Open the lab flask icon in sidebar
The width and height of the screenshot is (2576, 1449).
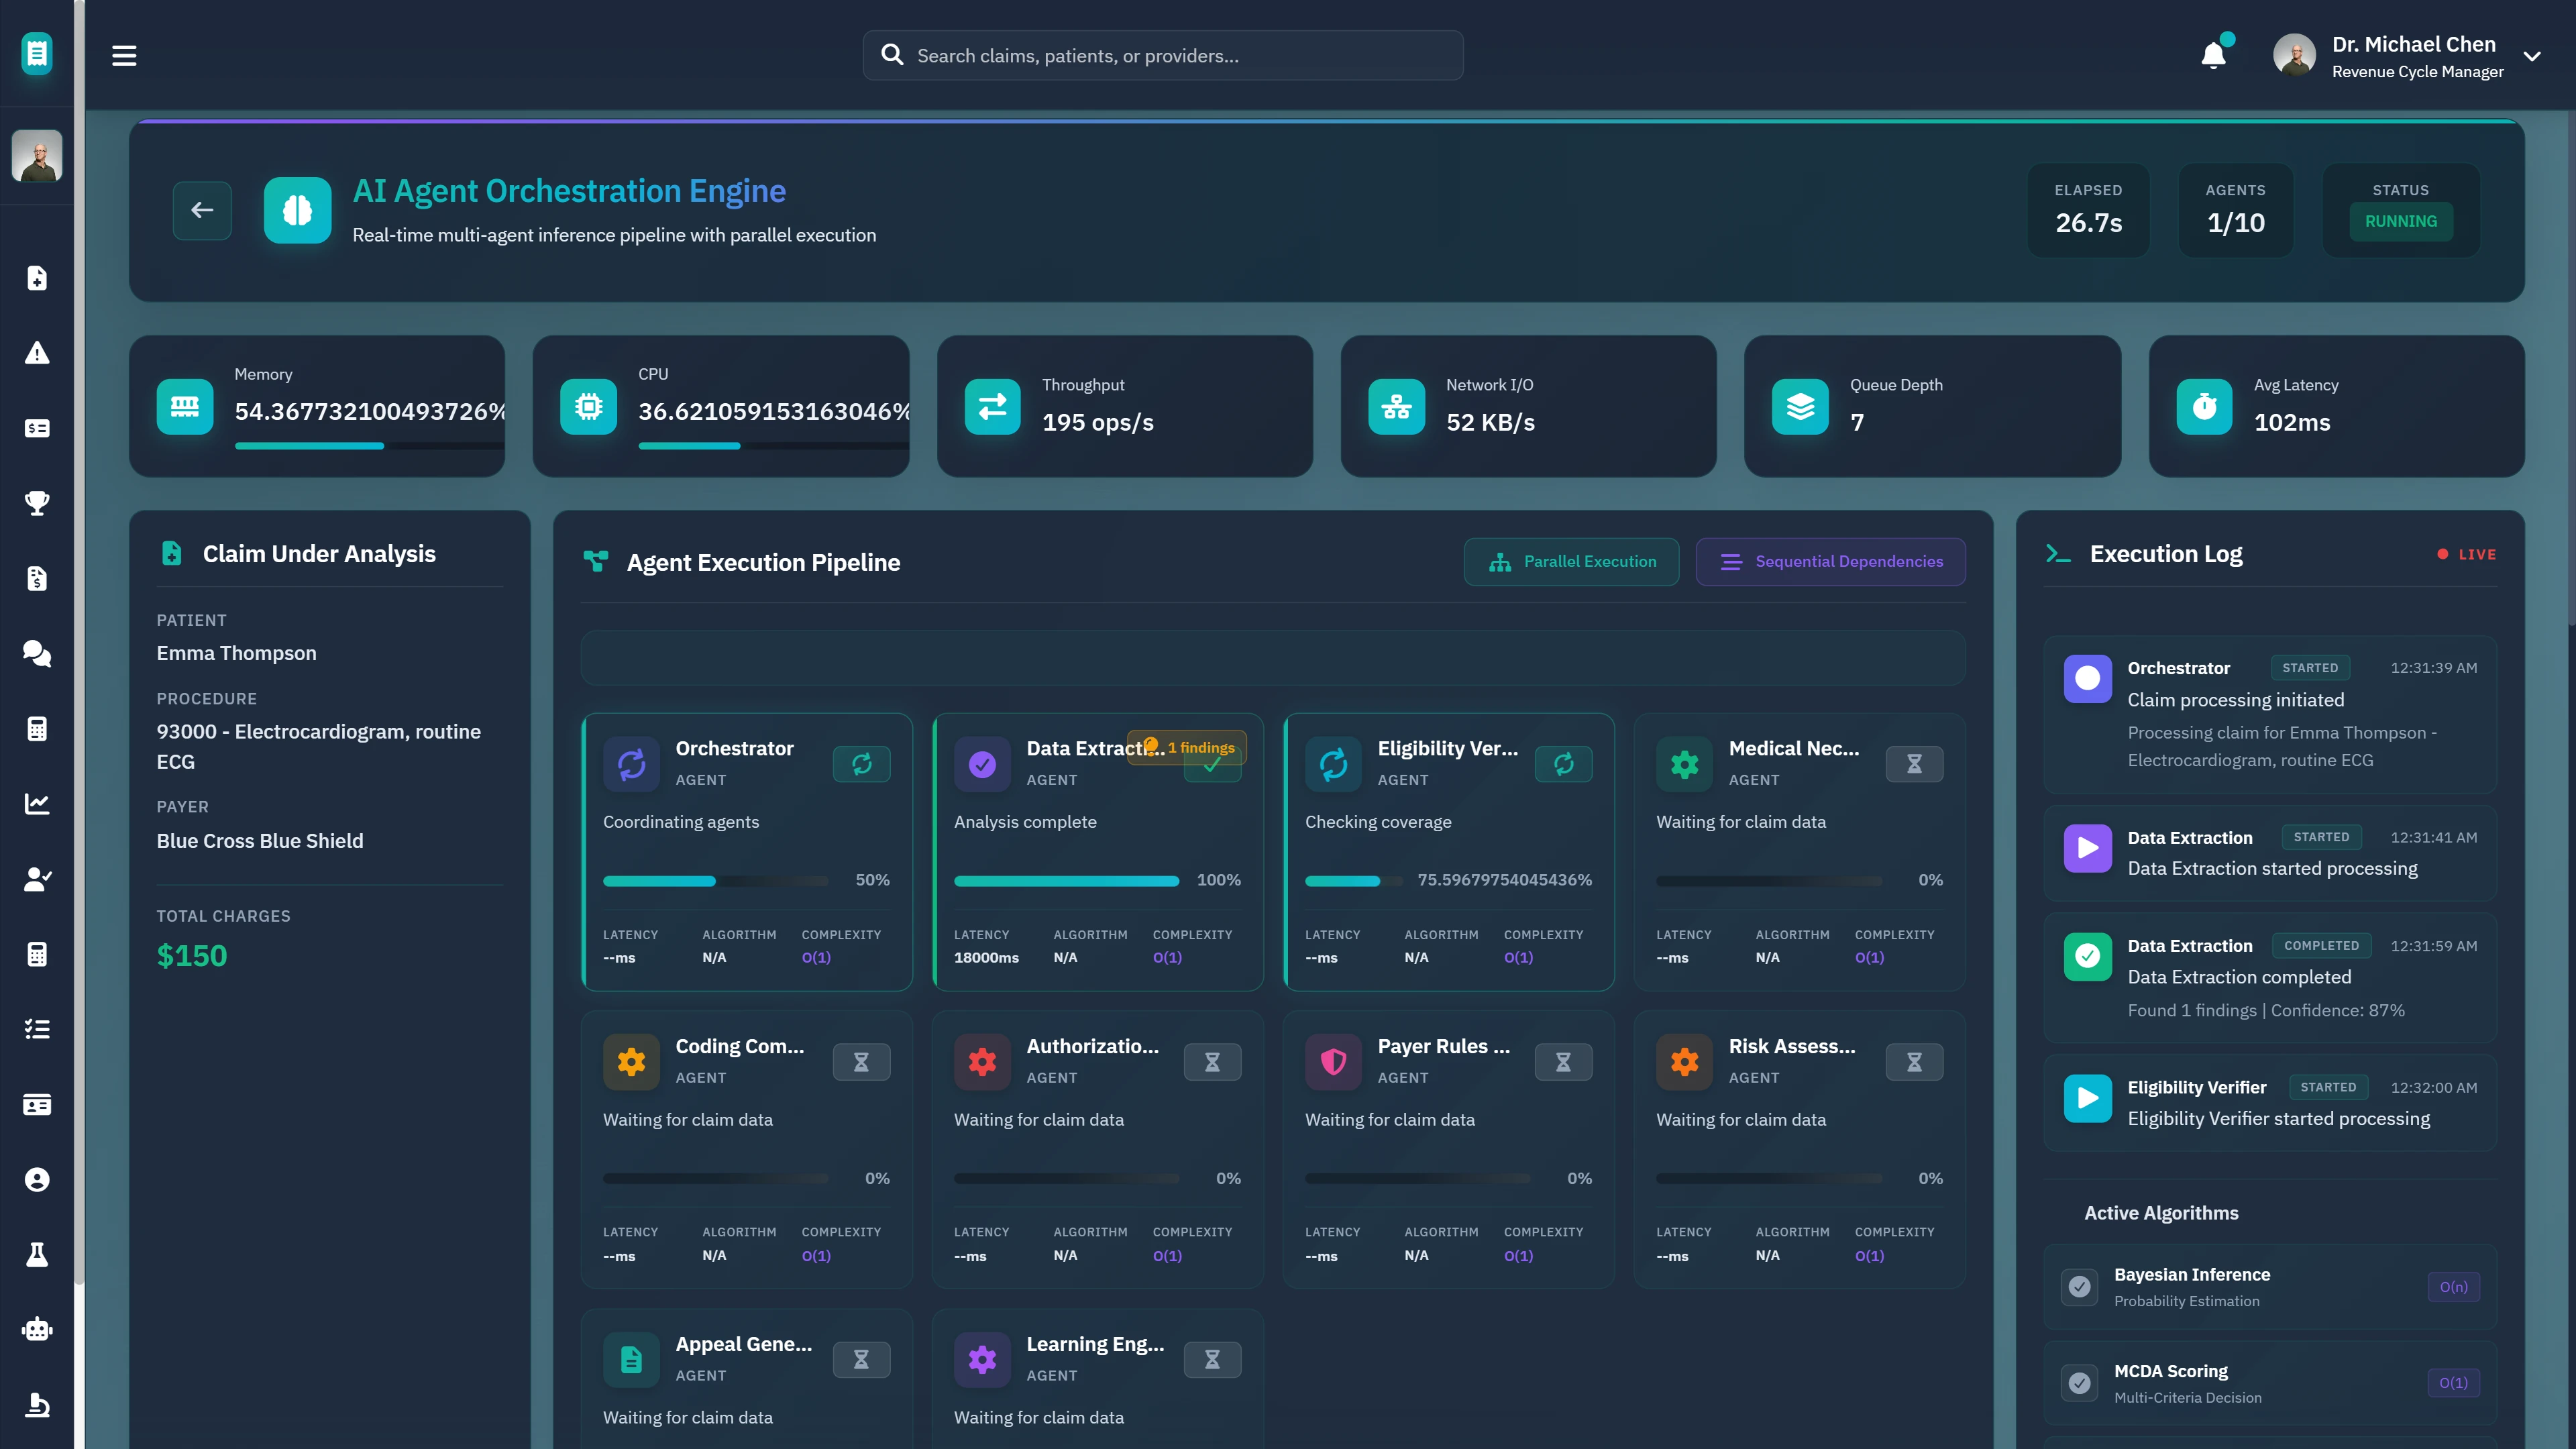coord(37,1254)
